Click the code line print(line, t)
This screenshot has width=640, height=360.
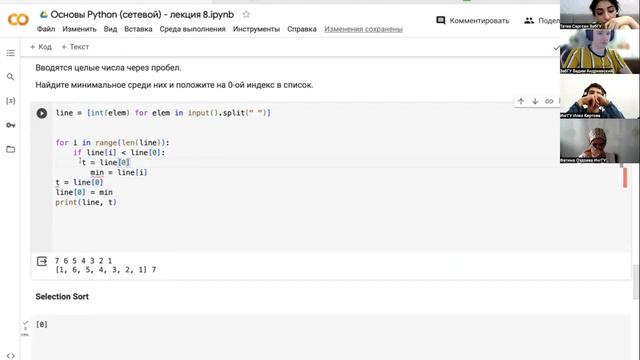pyautogui.click(x=86, y=202)
